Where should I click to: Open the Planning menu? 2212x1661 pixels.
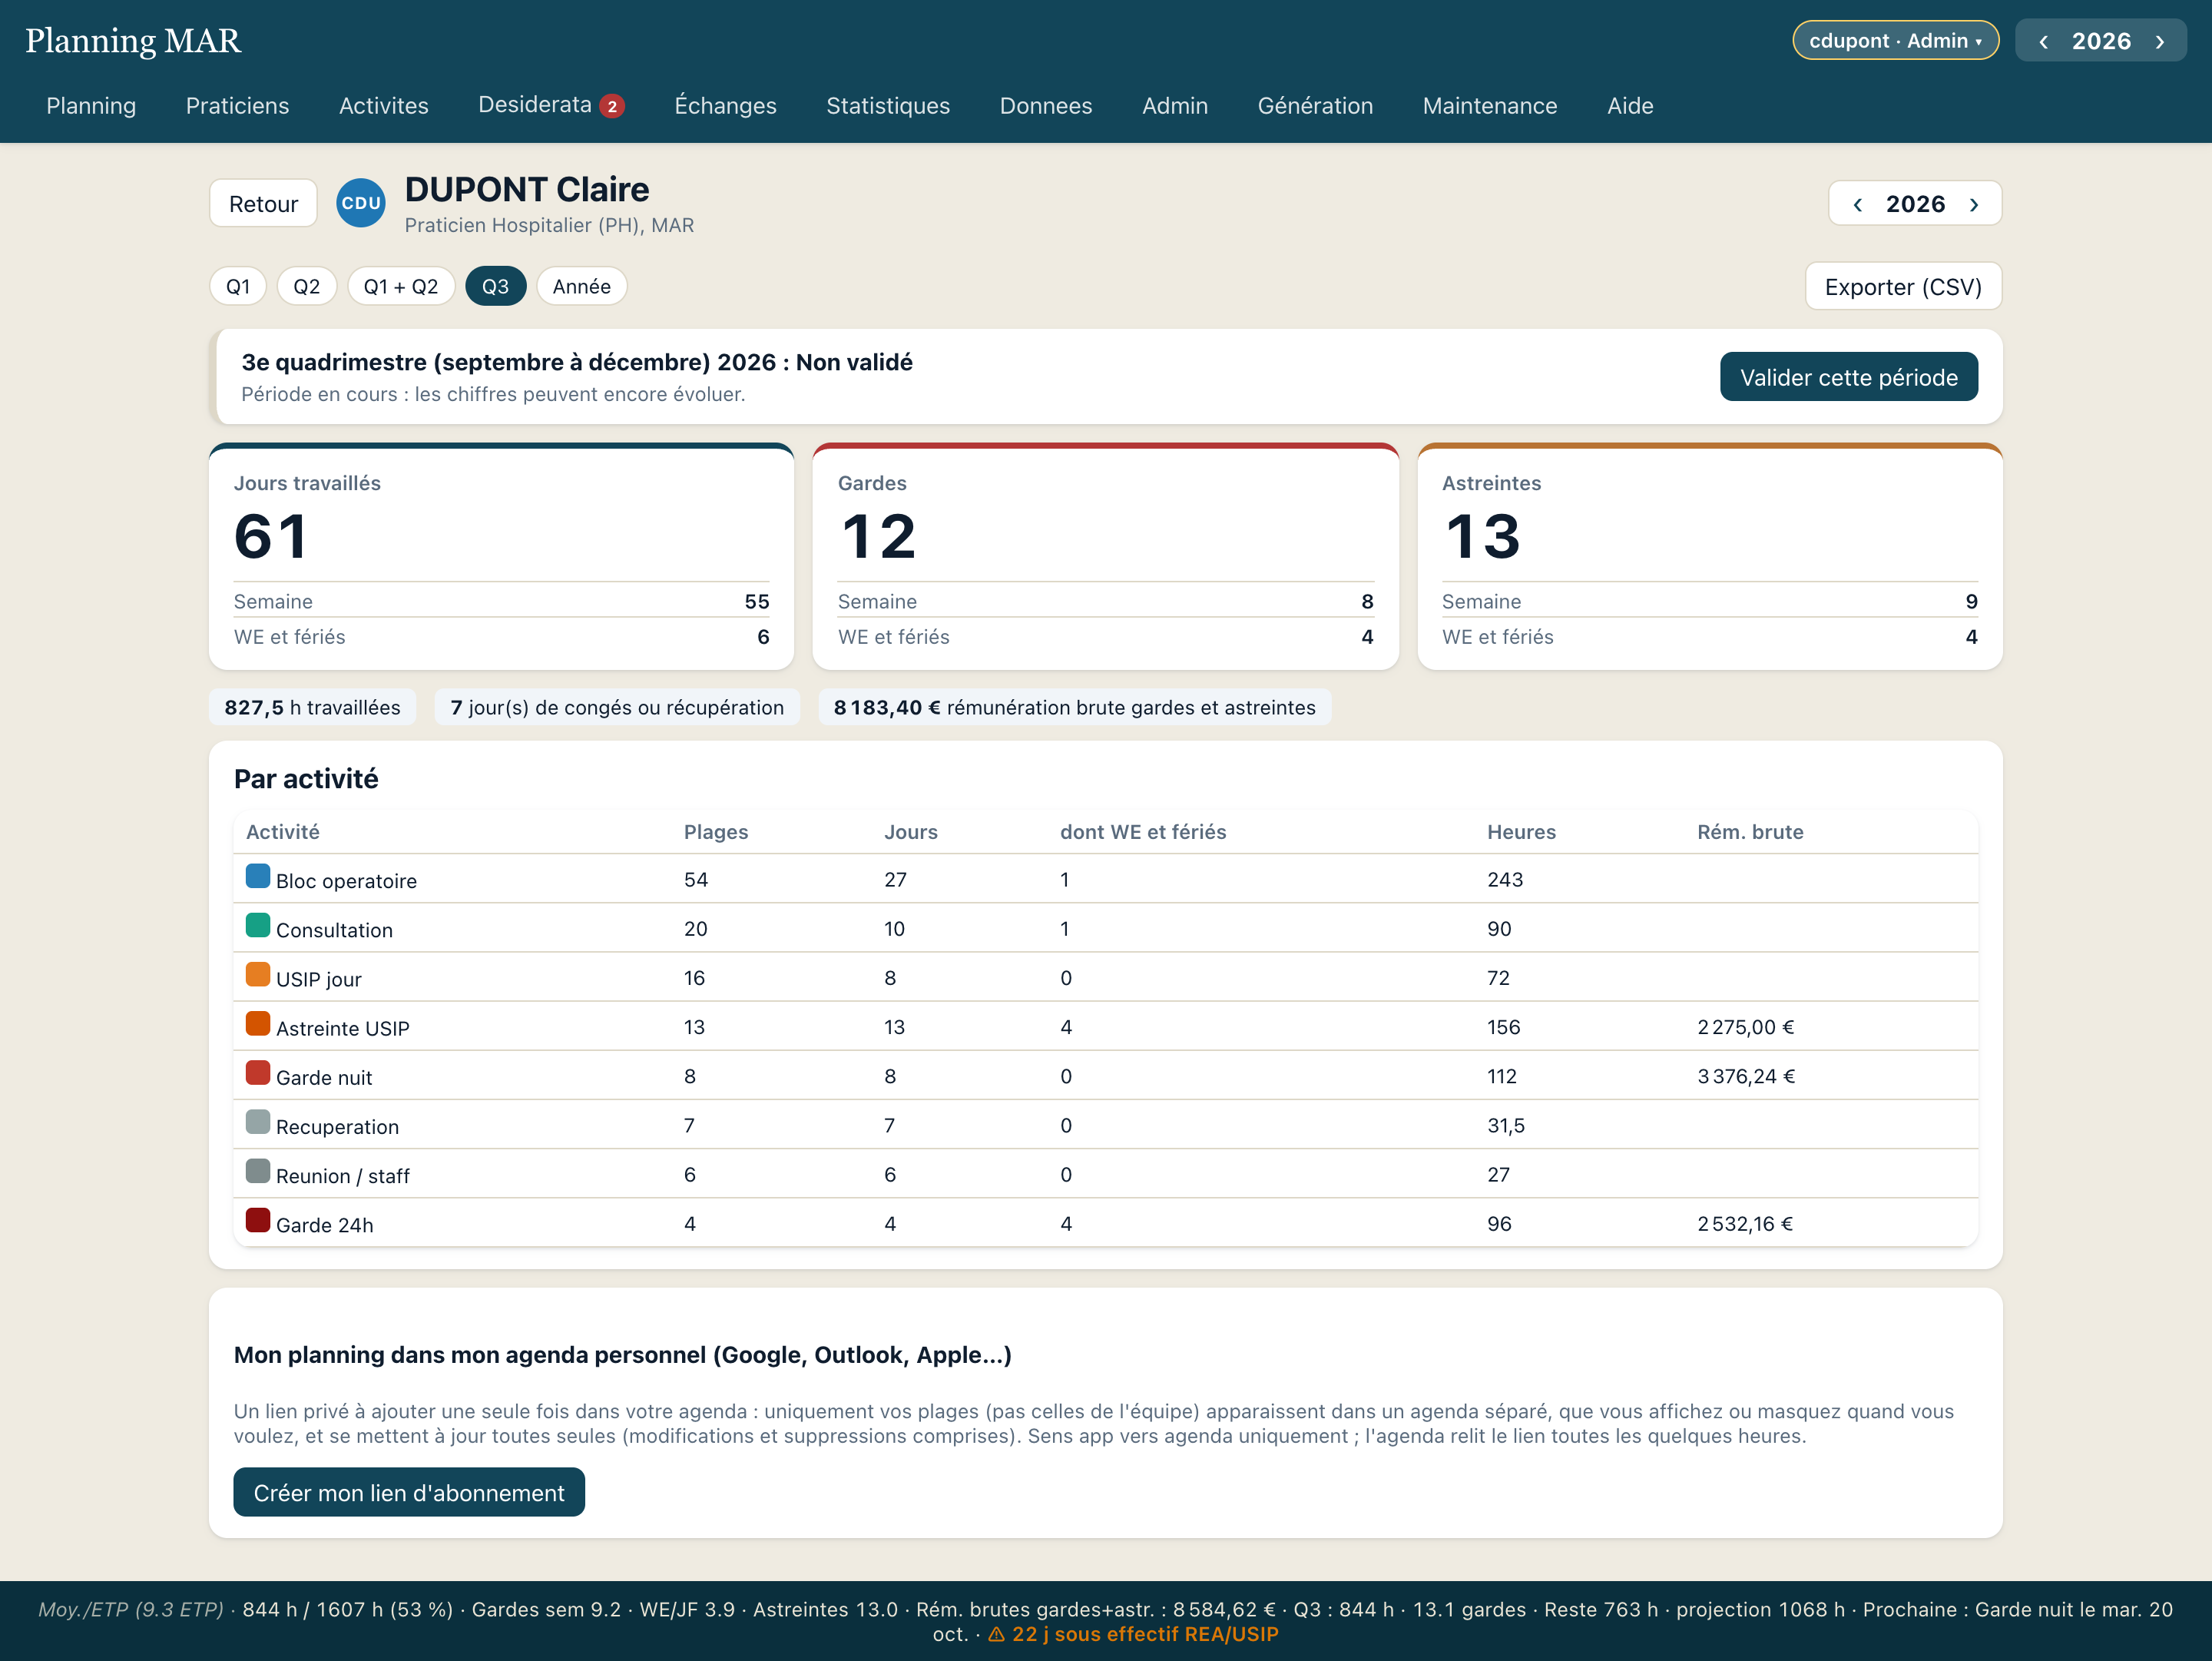[91, 106]
